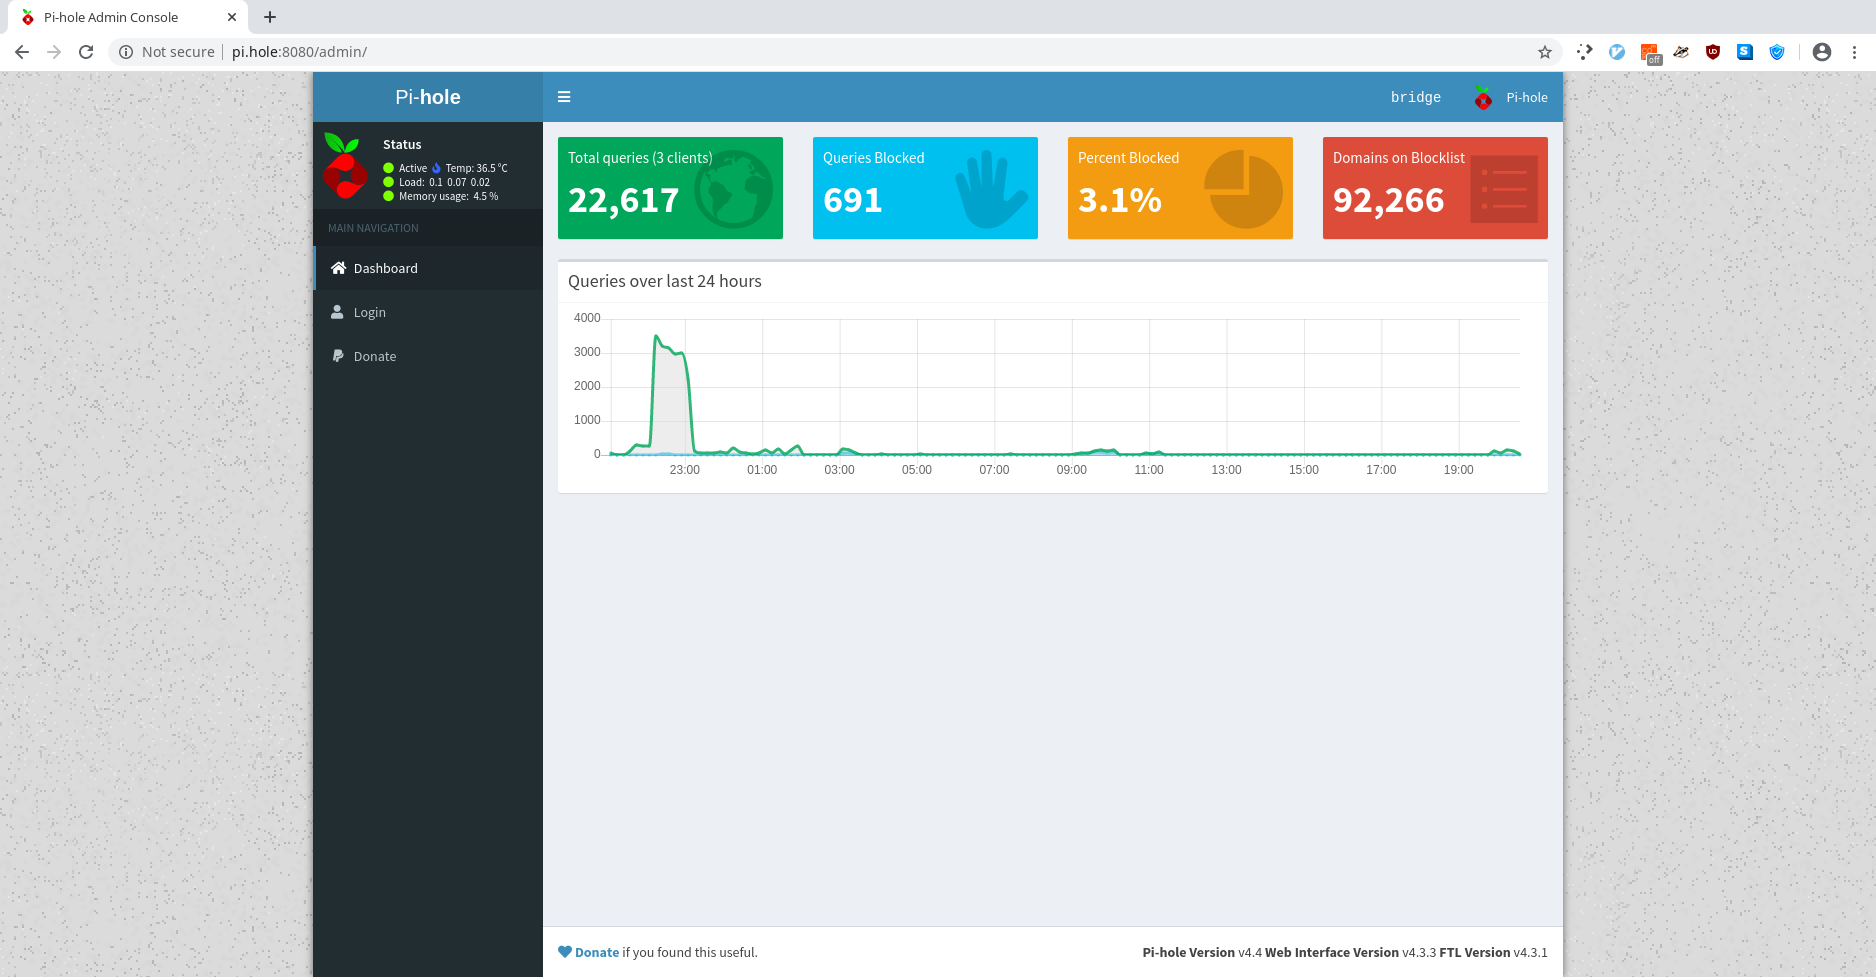Viewport: 1876px width, 977px height.
Task: Click the globe icon on Total queries
Action: tap(734, 189)
